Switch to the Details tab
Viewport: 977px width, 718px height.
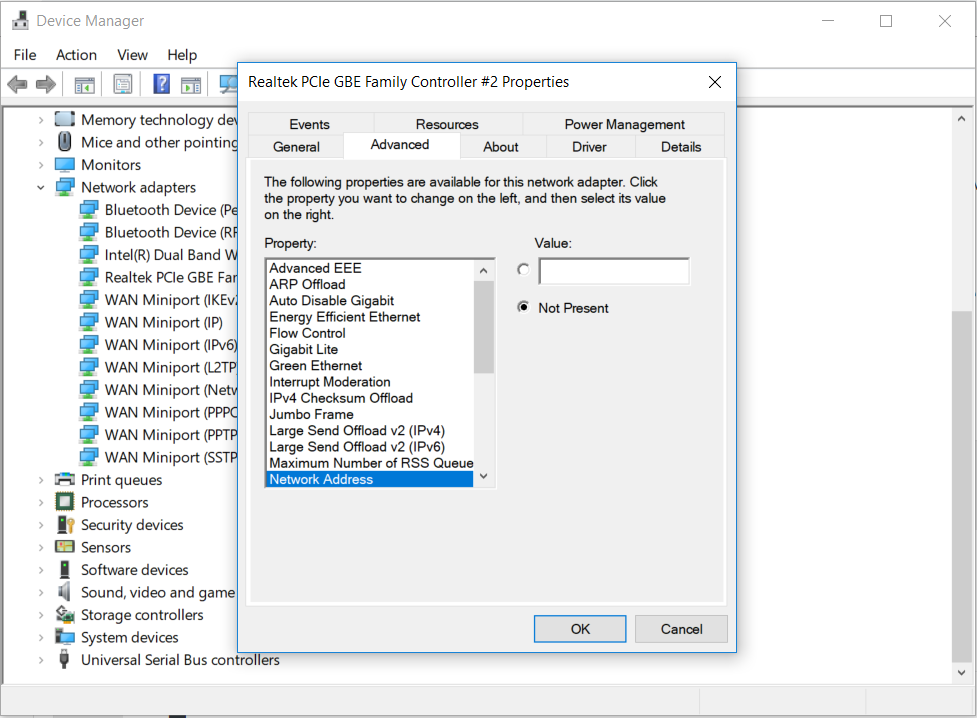[680, 146]
